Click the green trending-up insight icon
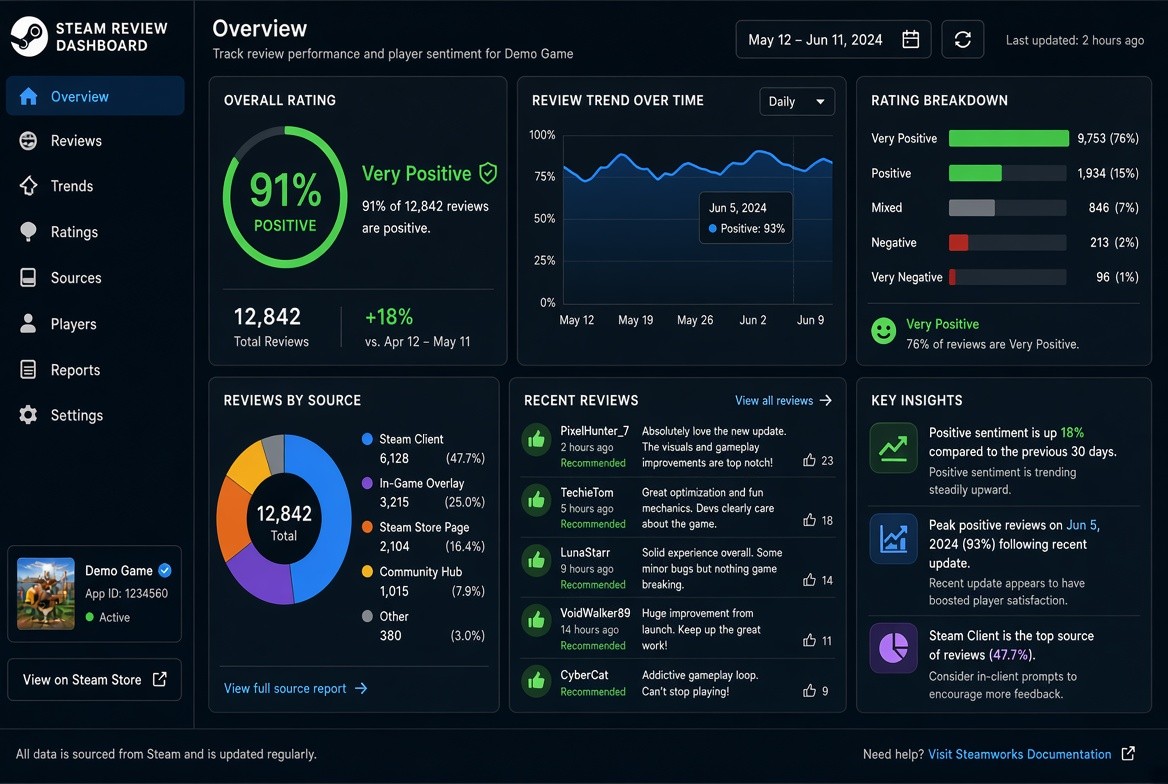Viewport: 1168px width, 784px height. pyautogui.click(x=893, y=448)
